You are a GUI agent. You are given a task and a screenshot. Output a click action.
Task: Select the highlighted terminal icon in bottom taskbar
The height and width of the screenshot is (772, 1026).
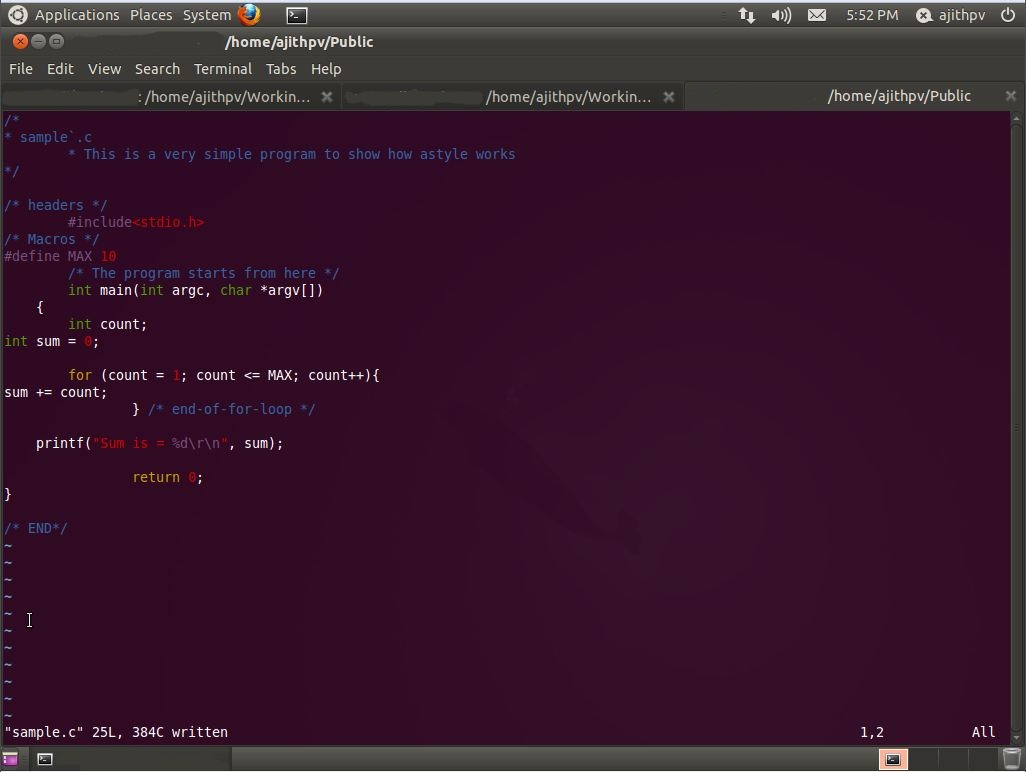click(x=892, y=760)
